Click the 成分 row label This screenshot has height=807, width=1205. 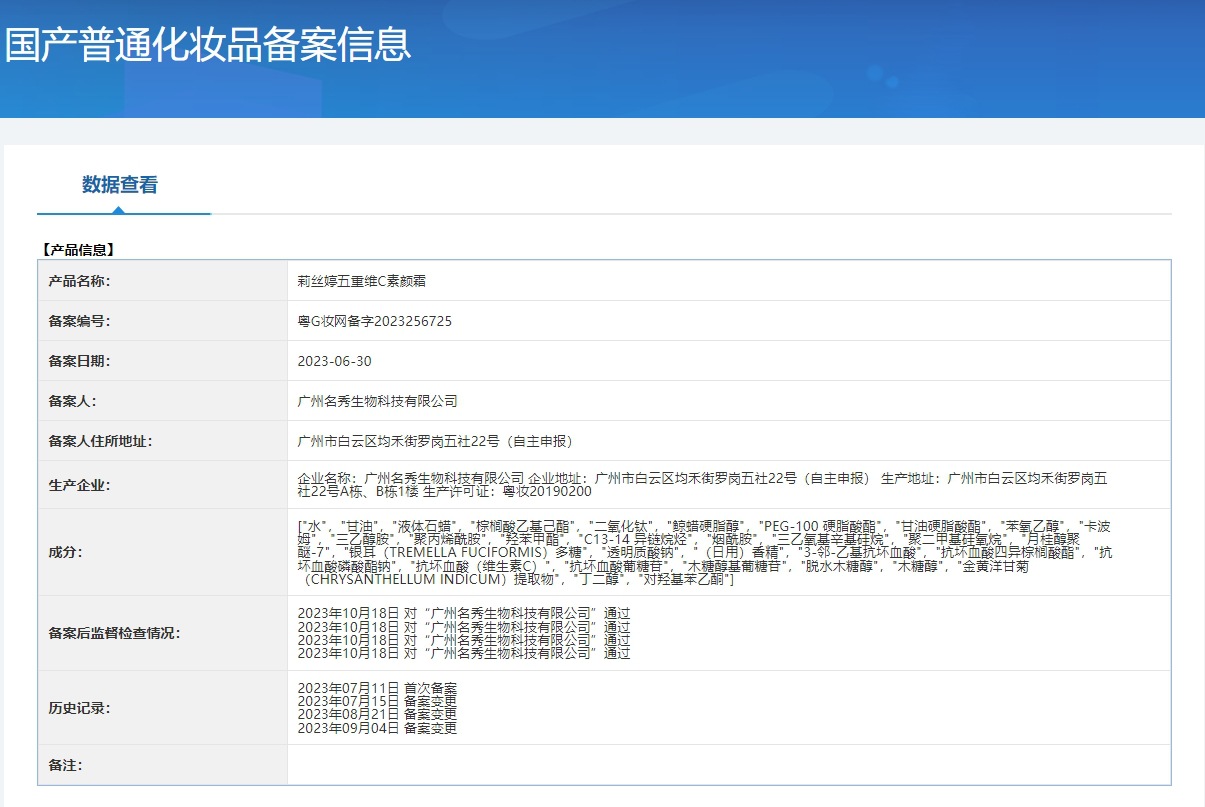[x=66, y=552]
